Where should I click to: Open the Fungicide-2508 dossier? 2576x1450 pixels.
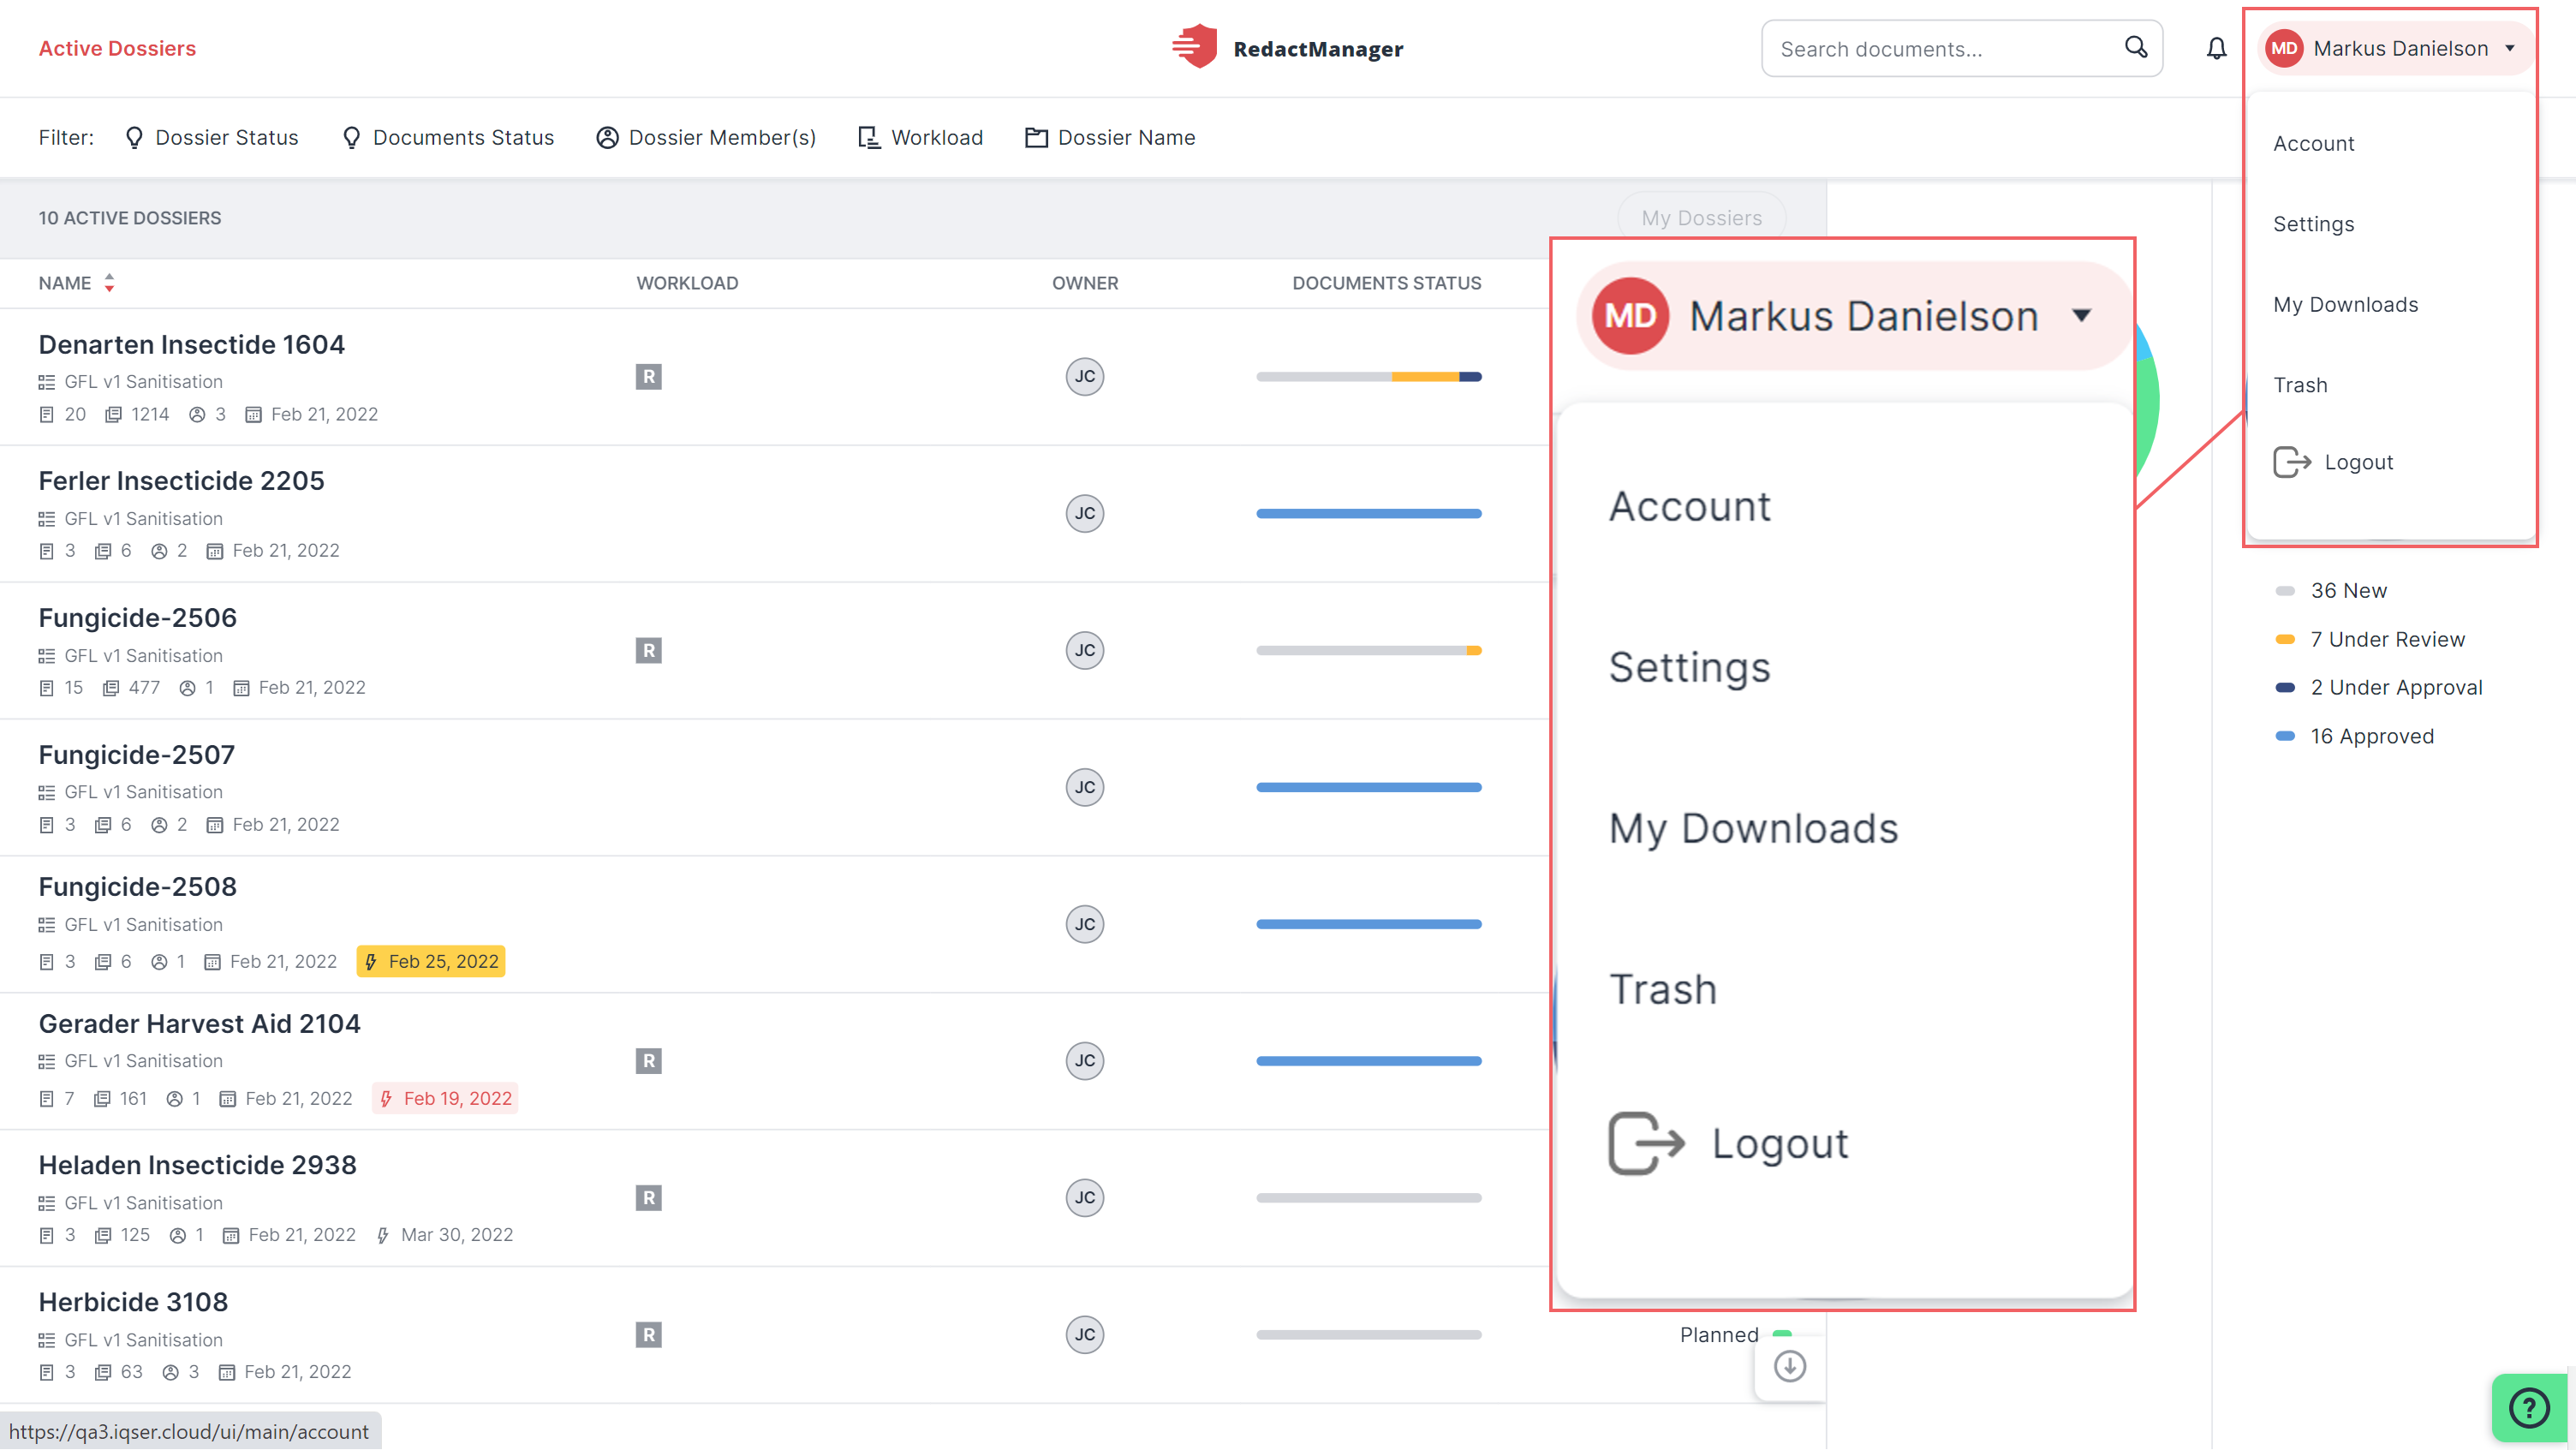(x=138, y=888)
